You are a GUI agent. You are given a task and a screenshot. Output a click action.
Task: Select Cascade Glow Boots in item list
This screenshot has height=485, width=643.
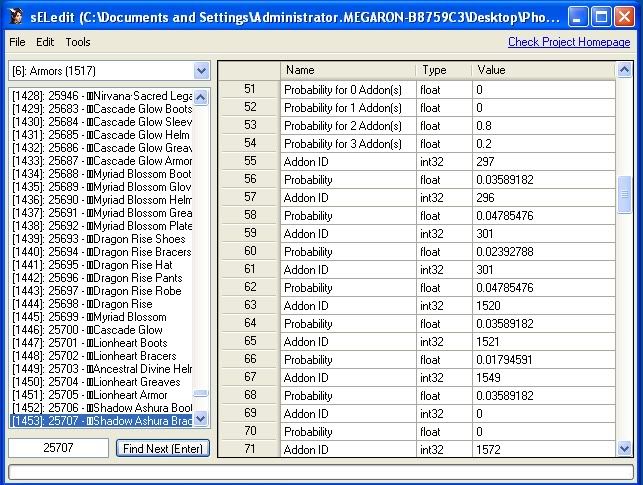102,109
